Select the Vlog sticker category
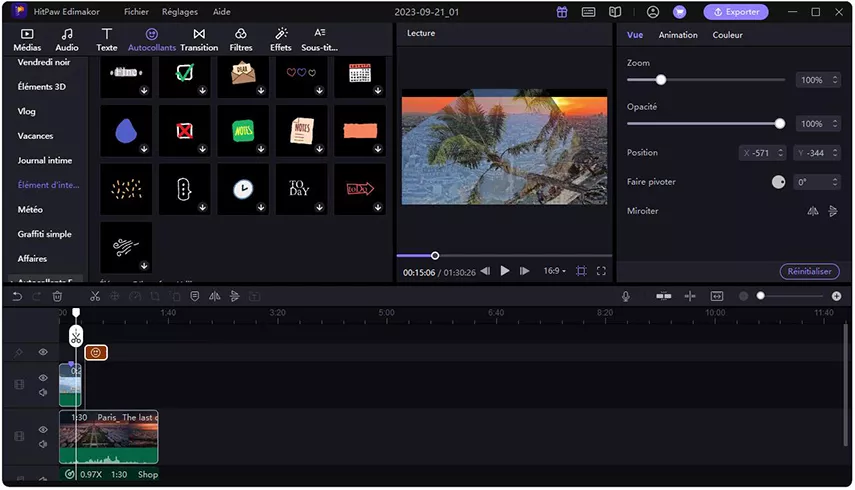Screen dimensions: 855x490 coord(26,111)
